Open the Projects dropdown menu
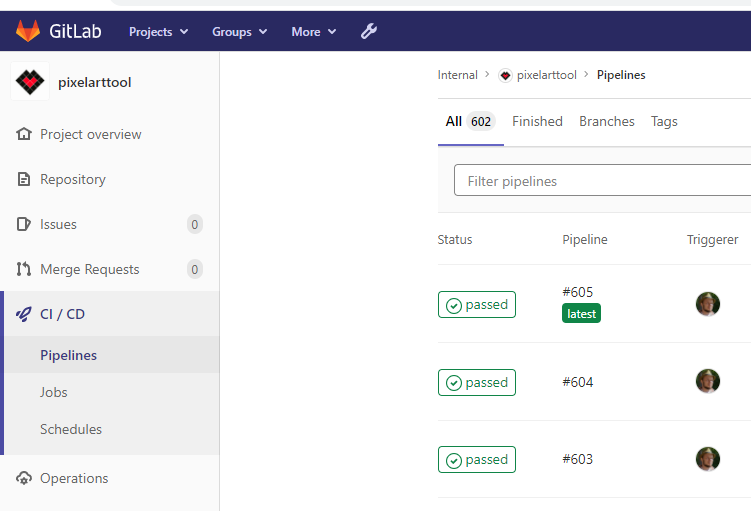Screen dimensions: 751x511 tap(159, 32)
